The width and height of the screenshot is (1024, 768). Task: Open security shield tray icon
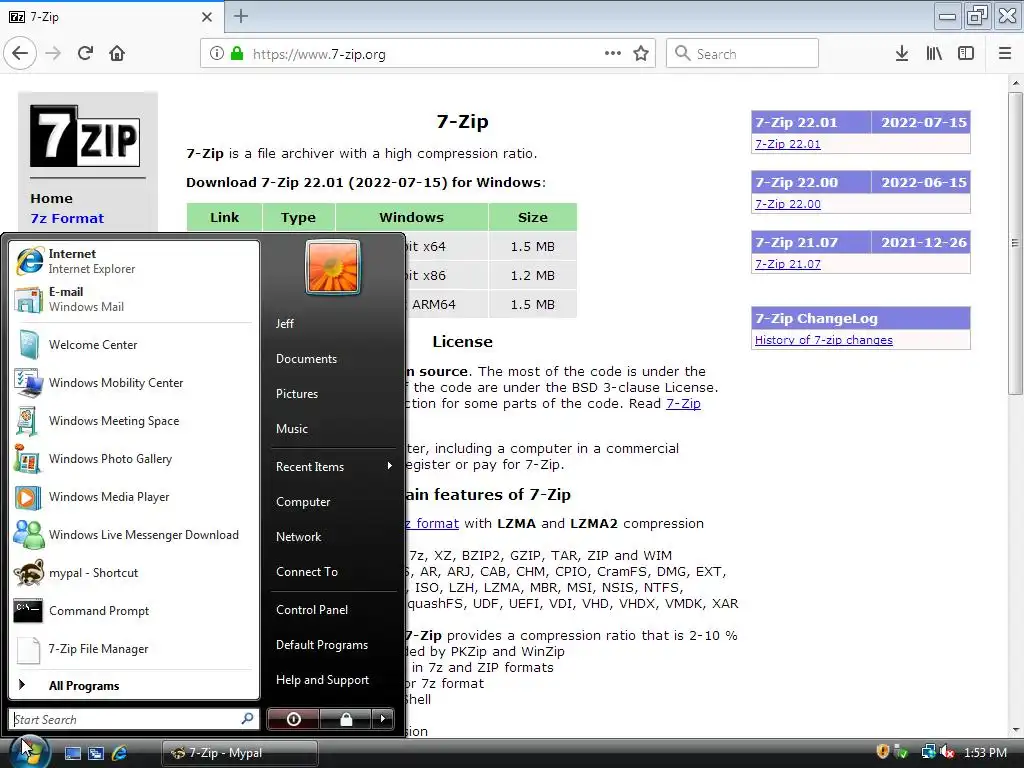883,752
